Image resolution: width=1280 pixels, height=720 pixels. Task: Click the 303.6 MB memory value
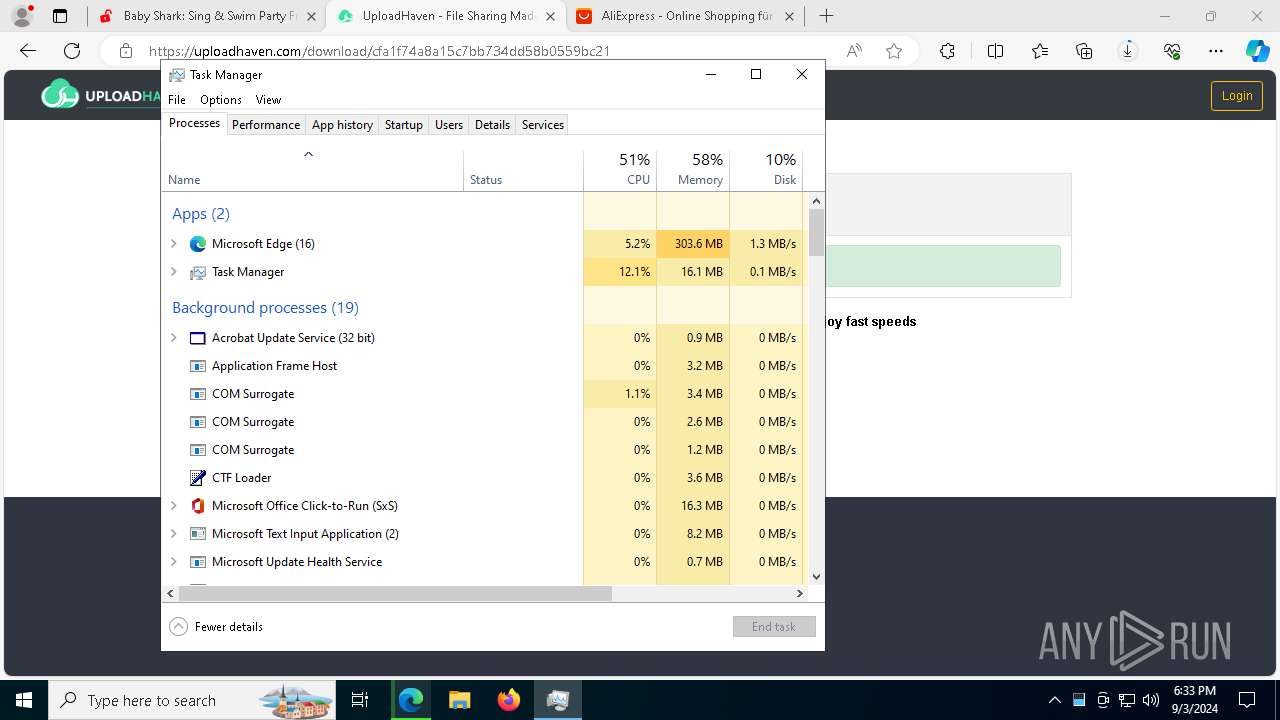[693, 244]
